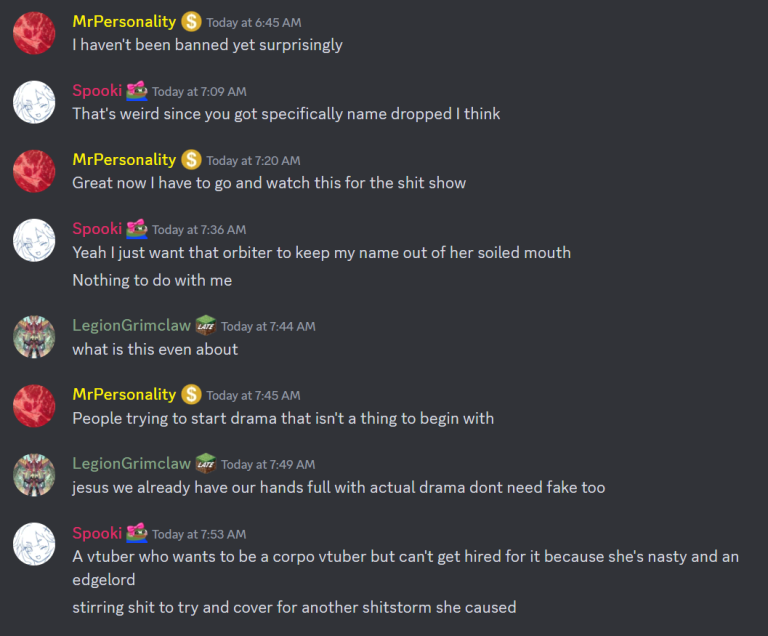Click MrPersonality's red avatar at 6:45 AM

[34, 33]
